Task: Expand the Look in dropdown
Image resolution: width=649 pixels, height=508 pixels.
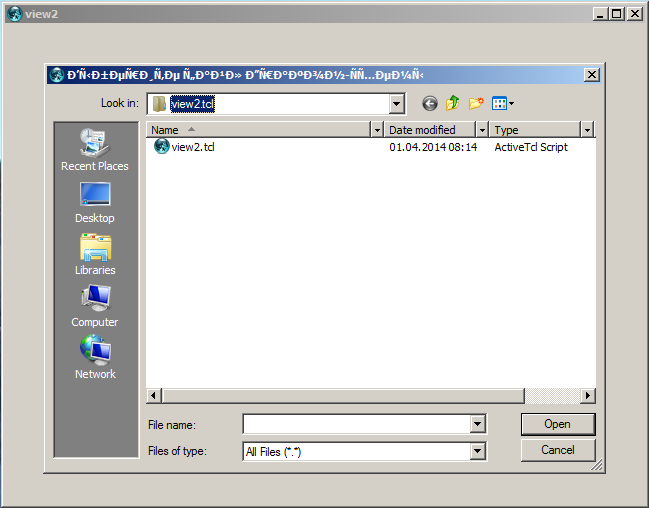Action: tap(397, 103)
